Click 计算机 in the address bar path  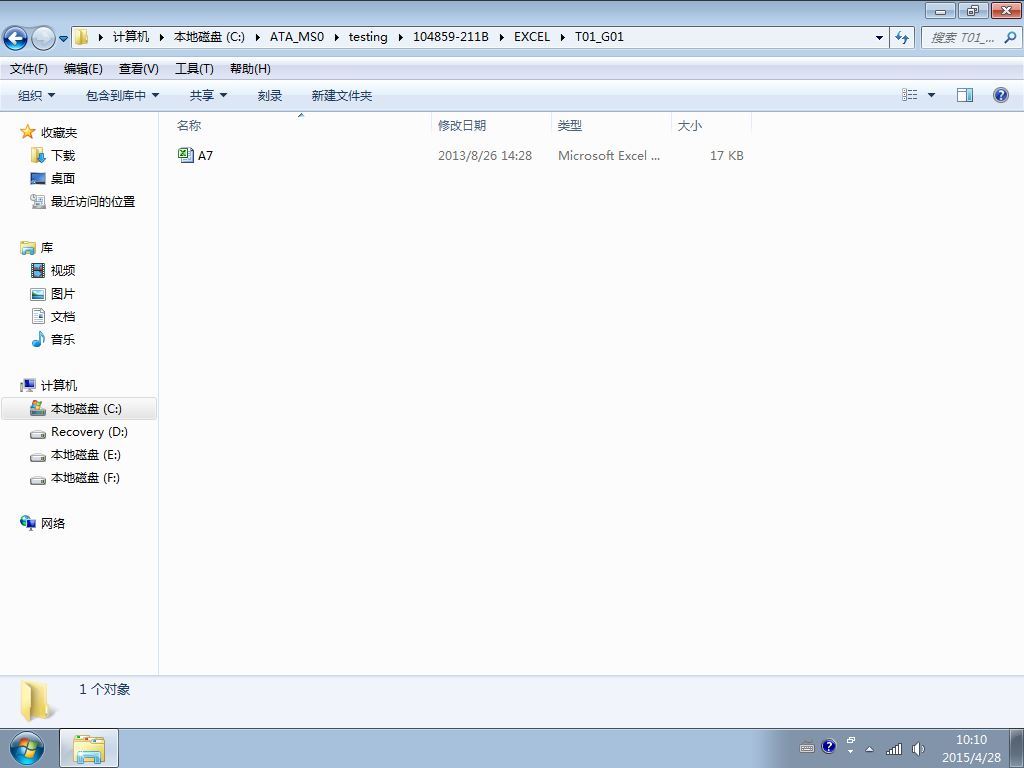131,37
